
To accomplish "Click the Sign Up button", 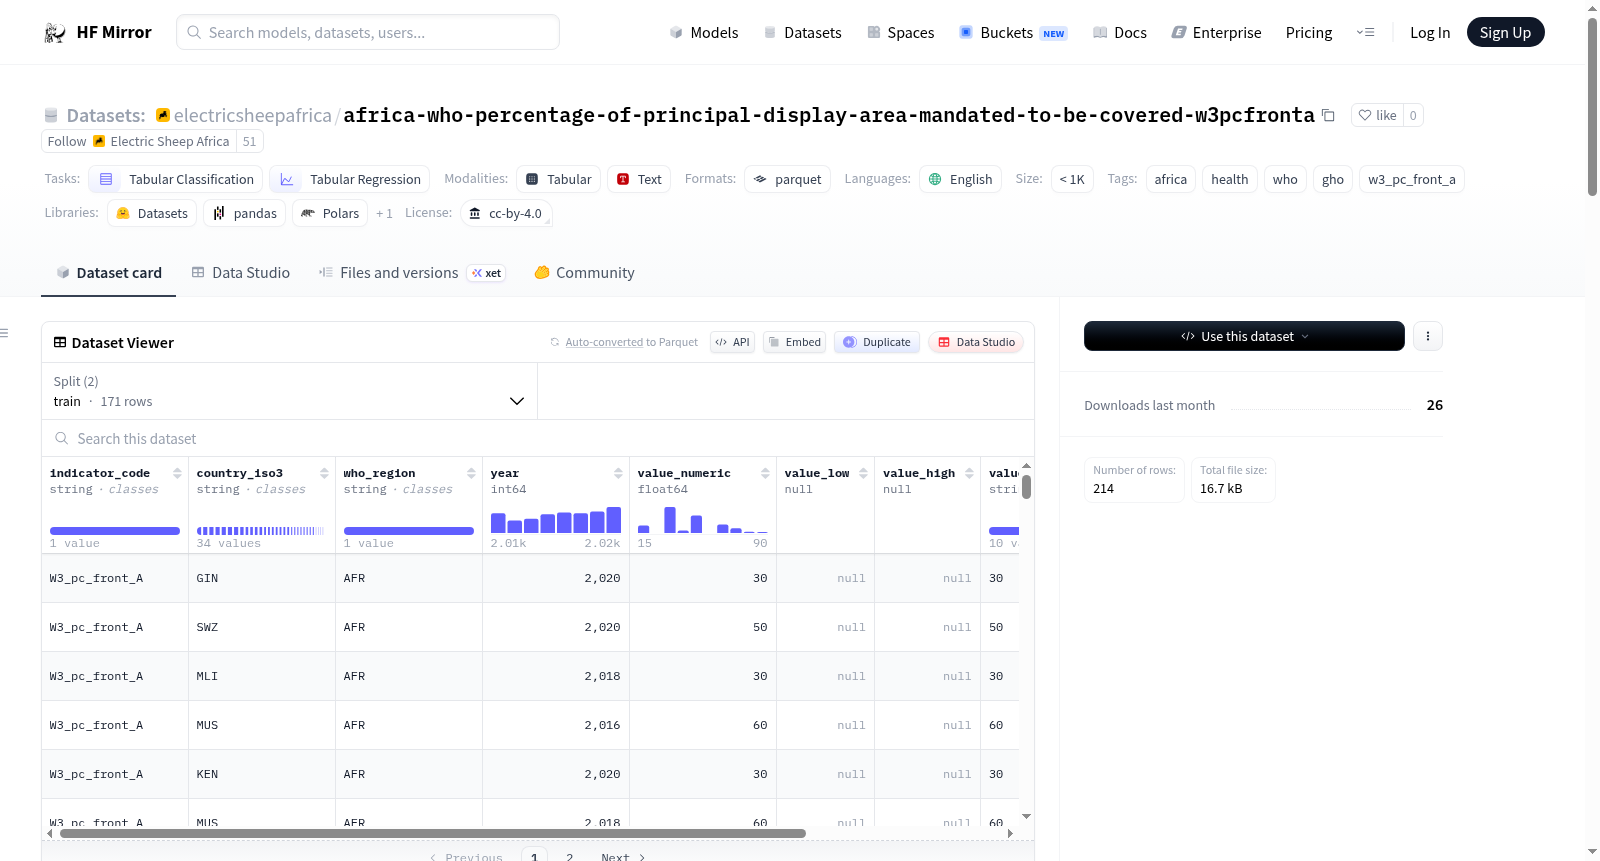I will (x=1505, y=32).
